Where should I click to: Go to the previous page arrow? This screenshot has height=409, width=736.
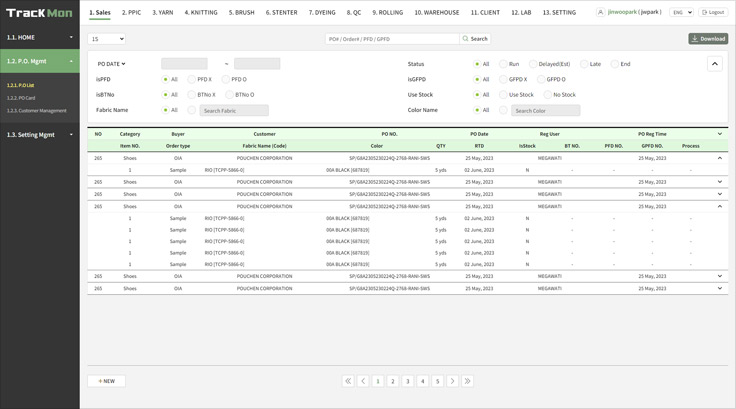point(363,381)
